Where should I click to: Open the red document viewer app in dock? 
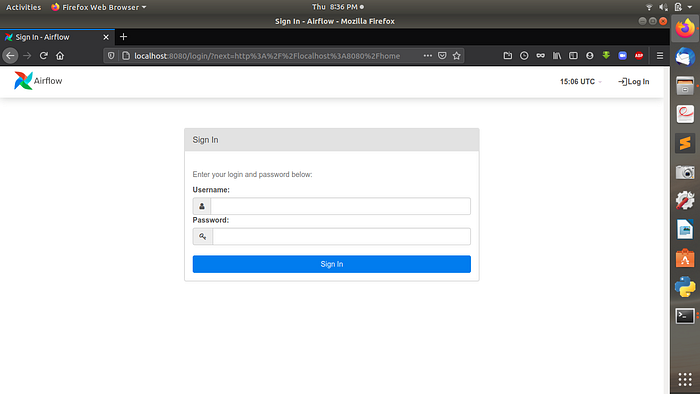(x=685, y=114)
